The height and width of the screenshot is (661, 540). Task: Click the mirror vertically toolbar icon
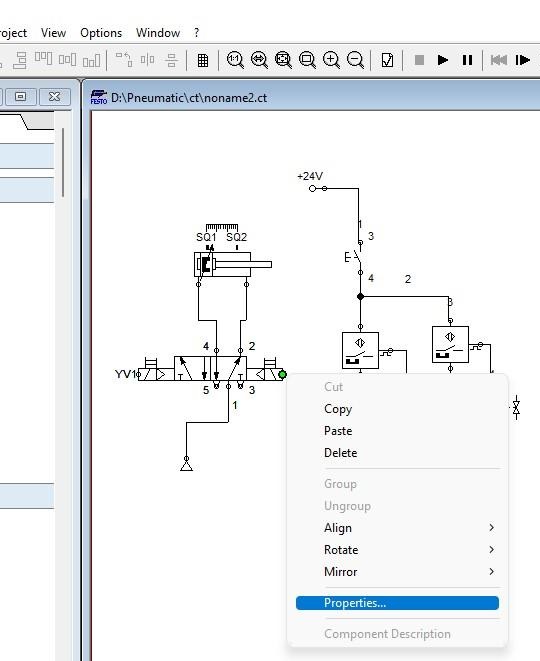[171, 60]
